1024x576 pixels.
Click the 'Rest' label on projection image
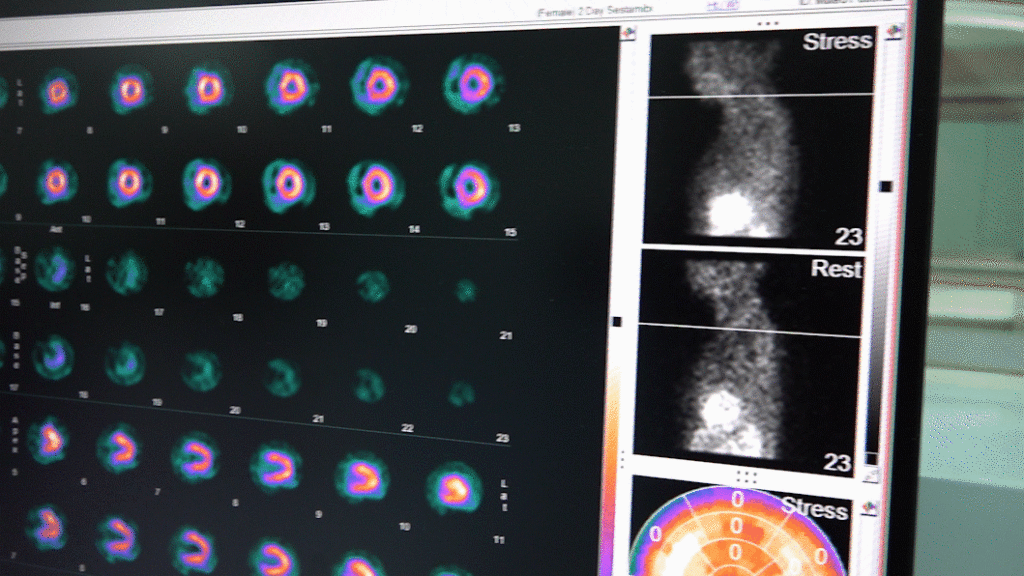[837, 268]
